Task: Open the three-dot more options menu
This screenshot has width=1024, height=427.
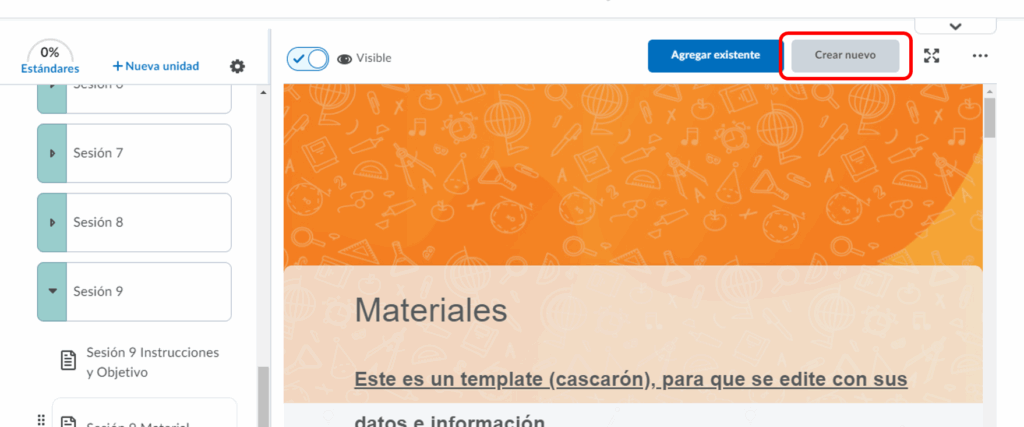Action: pos(980,56)
